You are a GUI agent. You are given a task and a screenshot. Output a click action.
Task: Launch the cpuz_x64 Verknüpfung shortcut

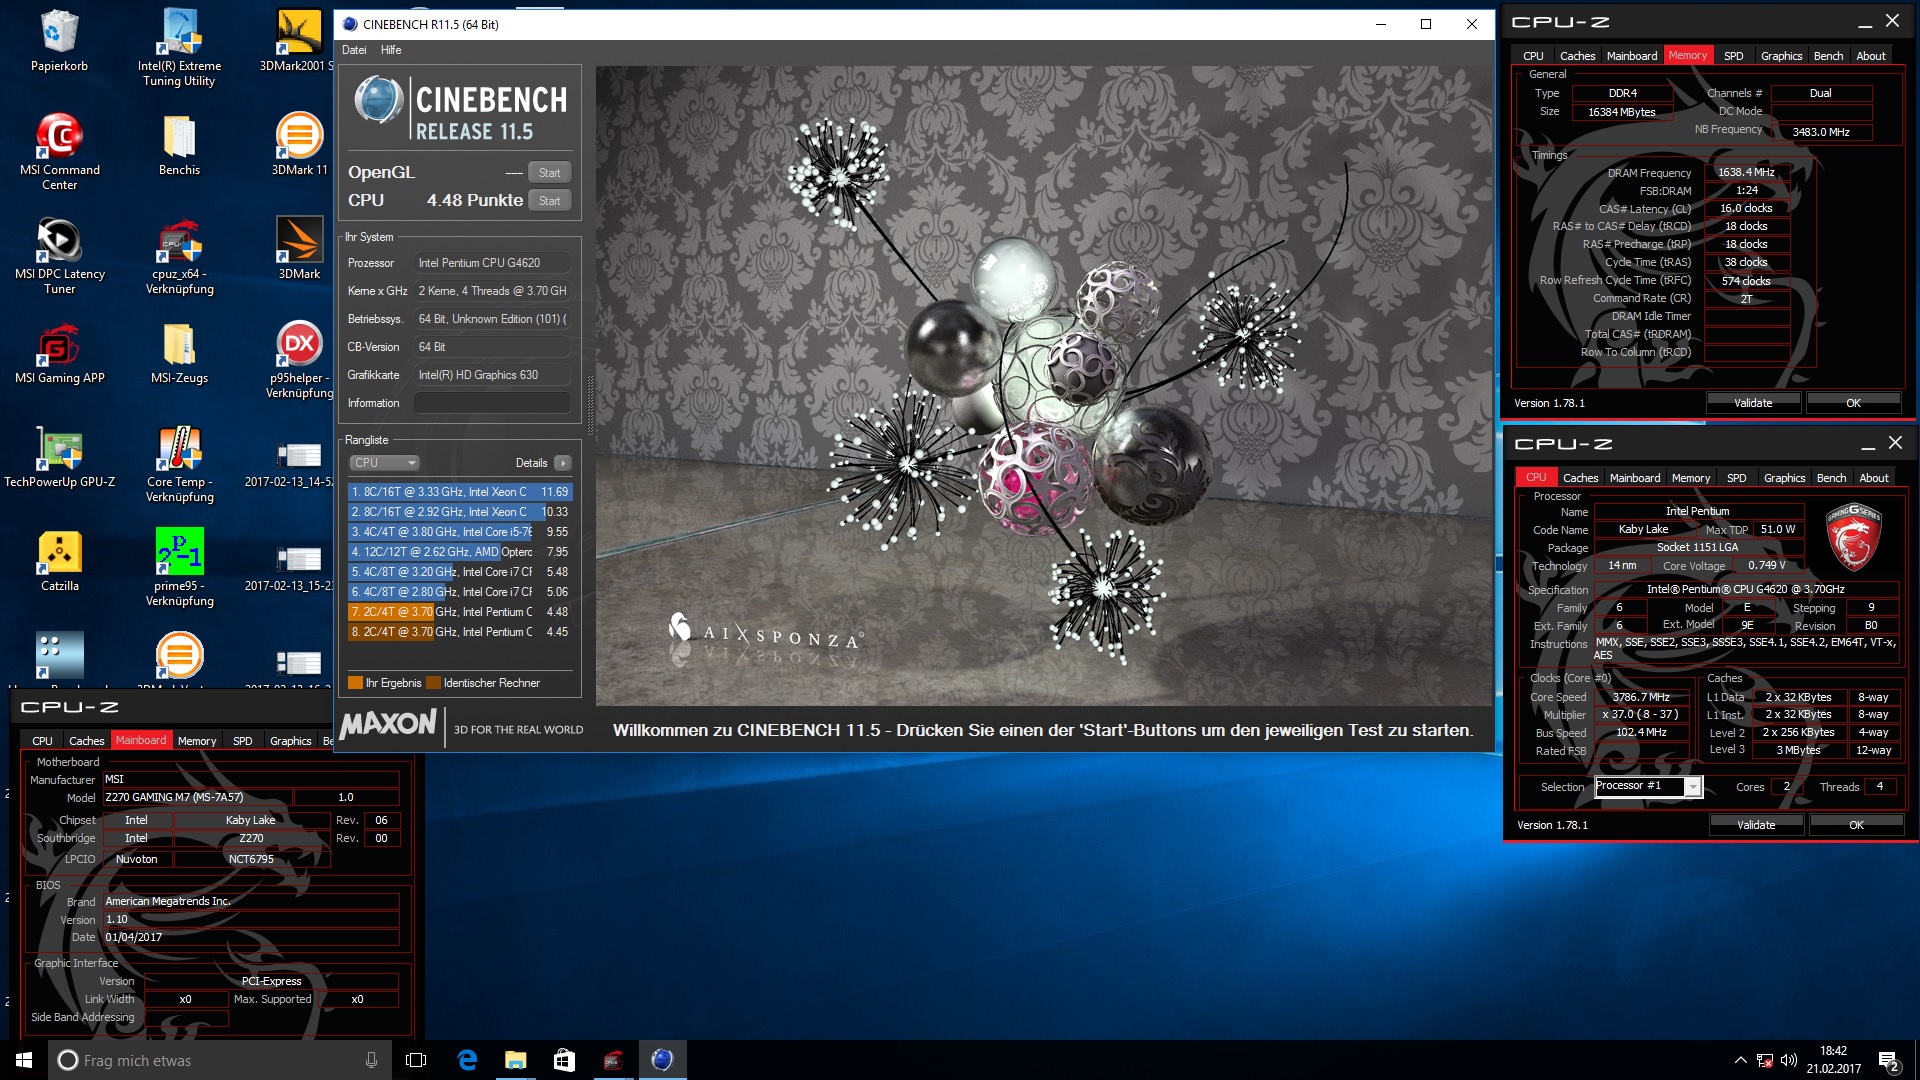179,255
